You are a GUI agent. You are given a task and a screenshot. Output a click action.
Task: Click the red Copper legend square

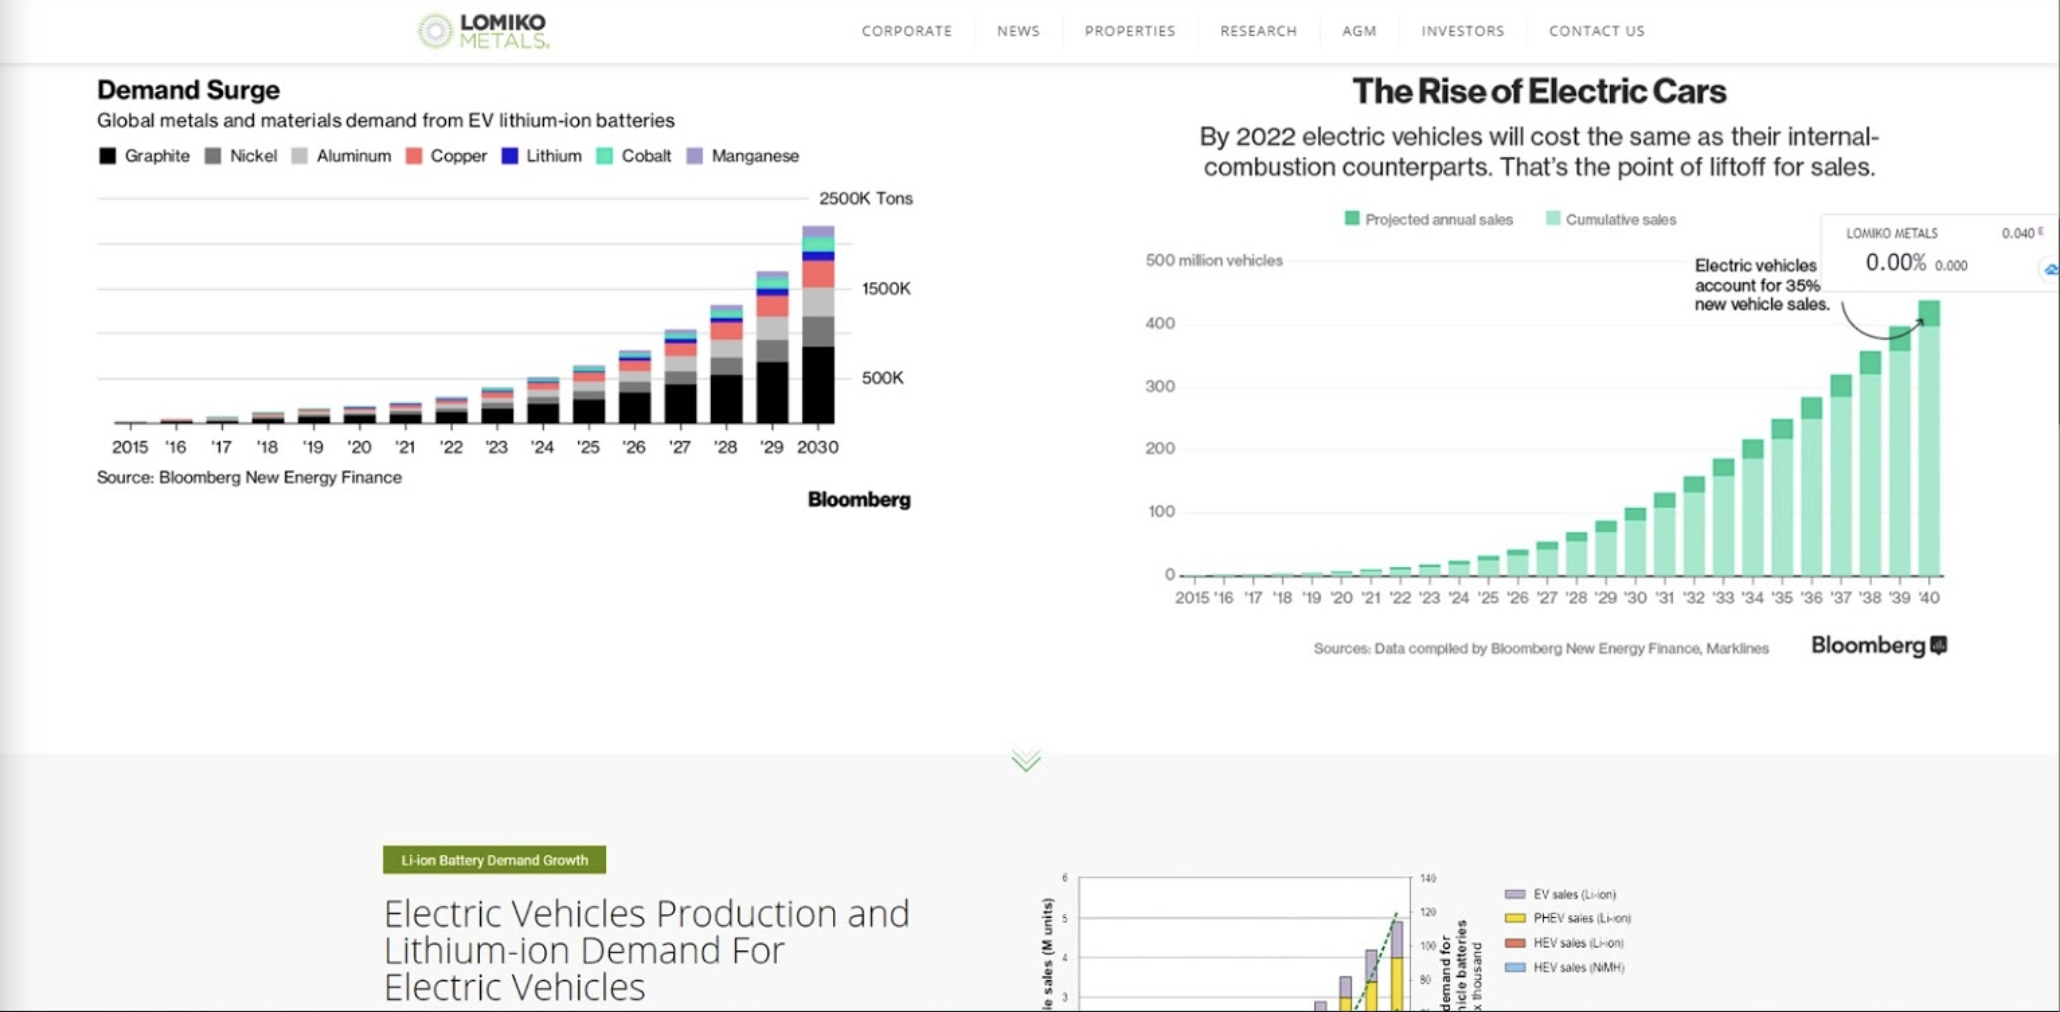click(x=414, y=156)
